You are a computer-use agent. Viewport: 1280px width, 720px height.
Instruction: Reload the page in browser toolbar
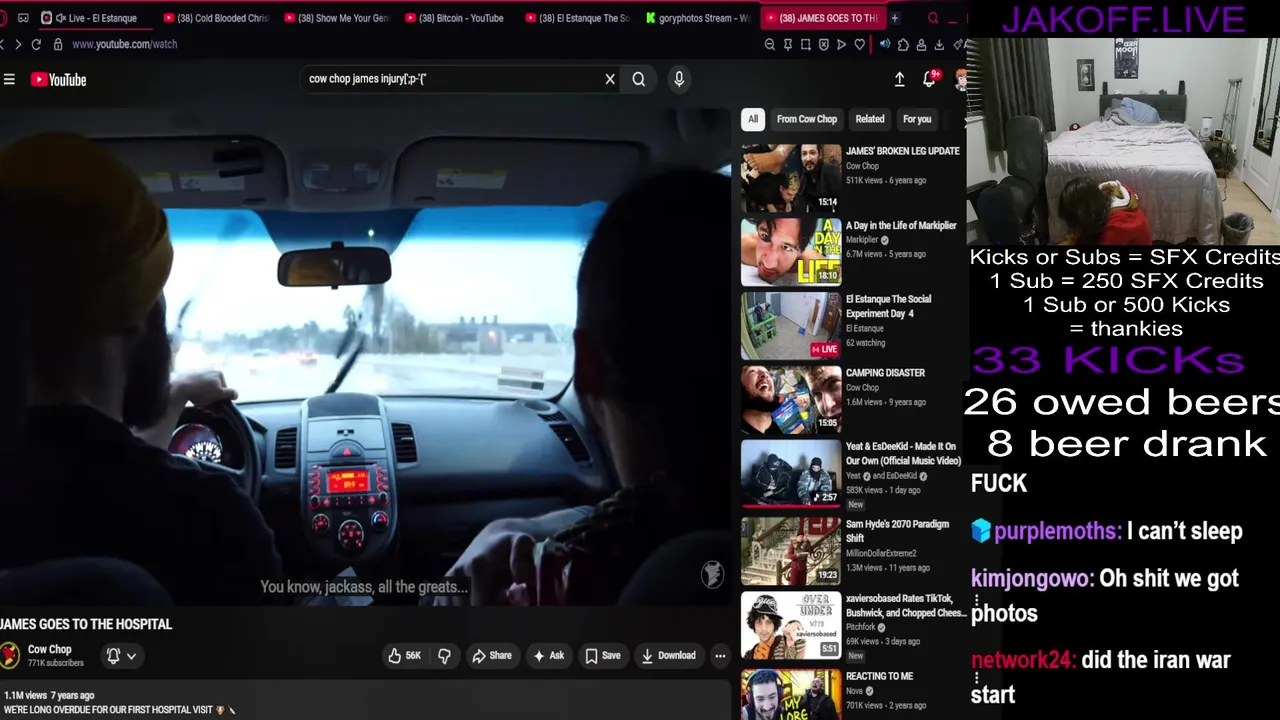(x=36, y=44)
